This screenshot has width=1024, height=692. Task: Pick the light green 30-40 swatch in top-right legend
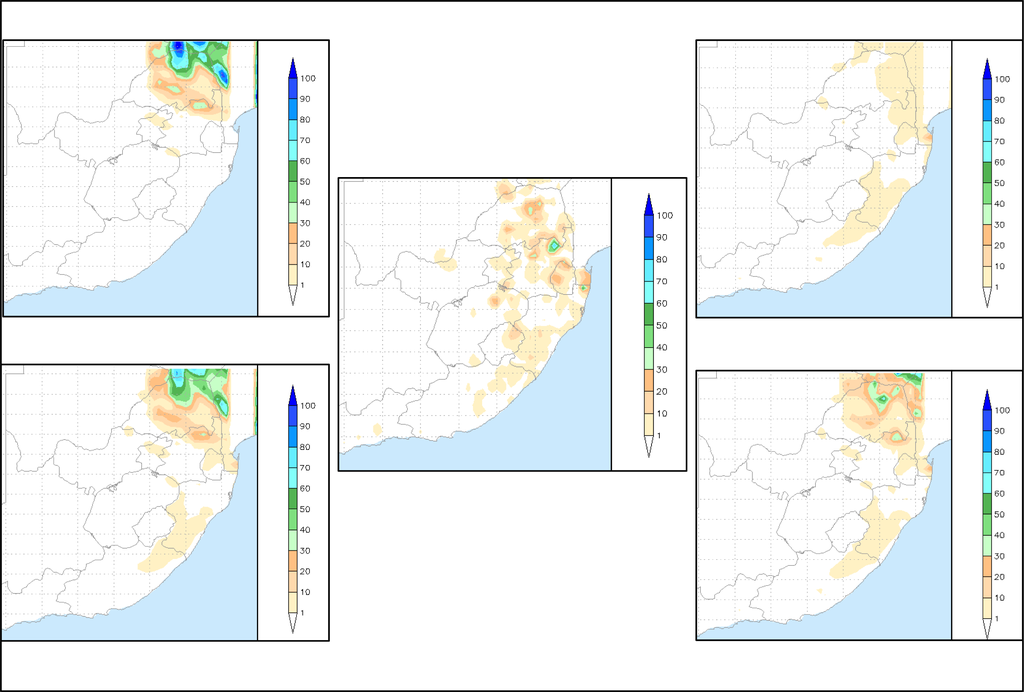(987, 214)
